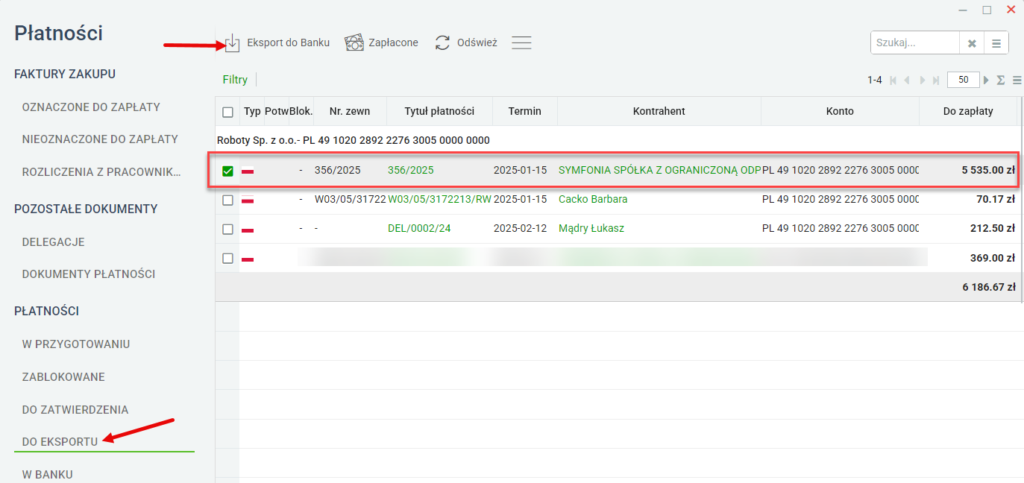Open contractor Cacko Barbara
The image size is (1024, 483).
tap(593, 200)
